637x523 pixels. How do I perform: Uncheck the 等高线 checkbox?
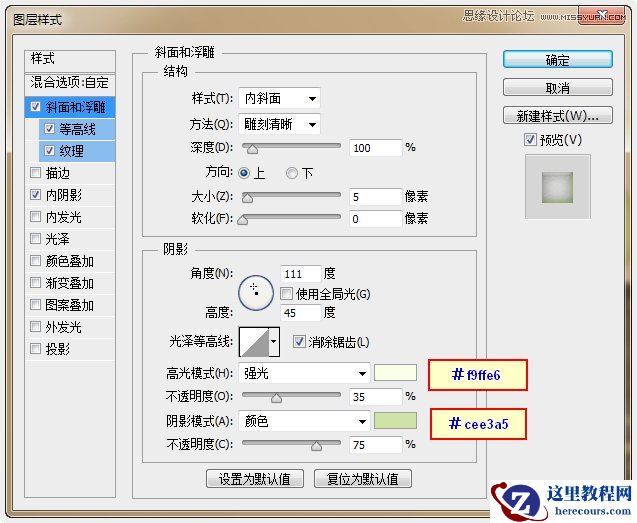click(x=50, y=129)
